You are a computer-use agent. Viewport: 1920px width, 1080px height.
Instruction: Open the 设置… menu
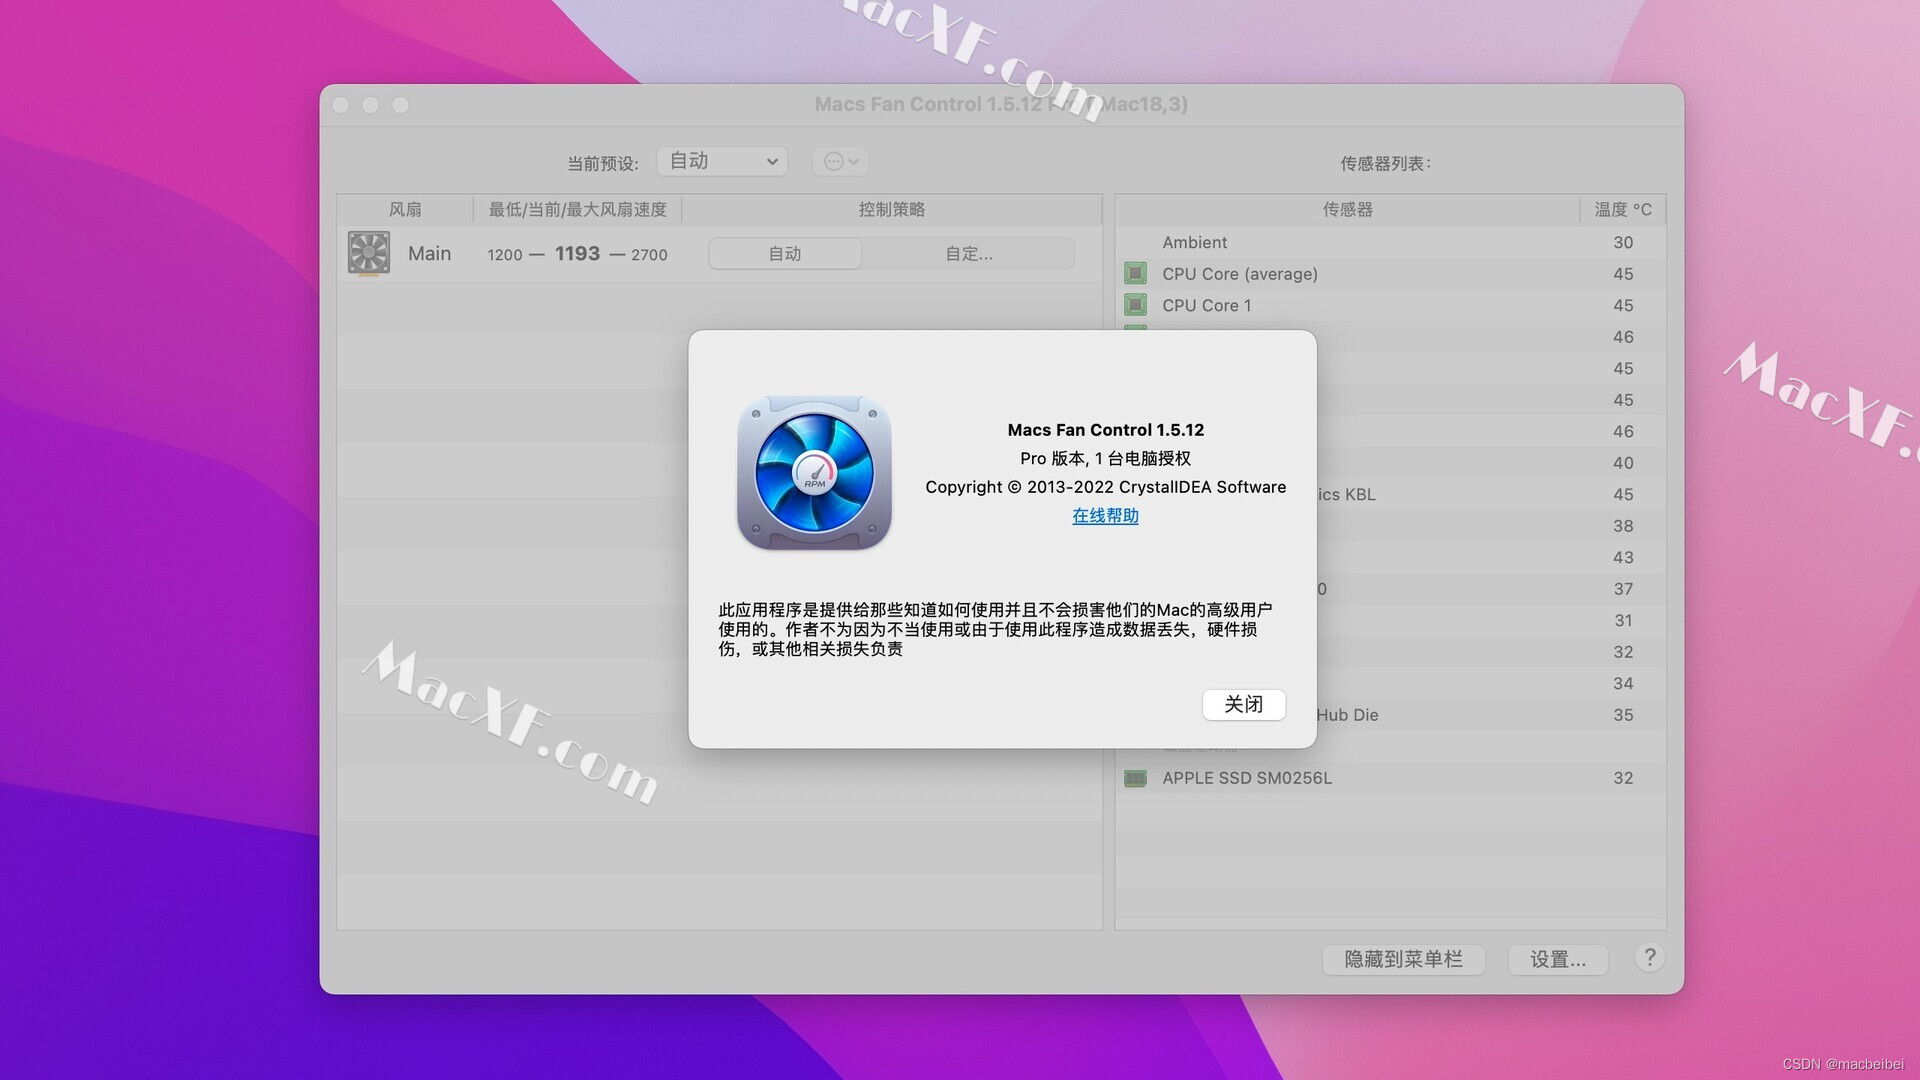coord(1557,959)
